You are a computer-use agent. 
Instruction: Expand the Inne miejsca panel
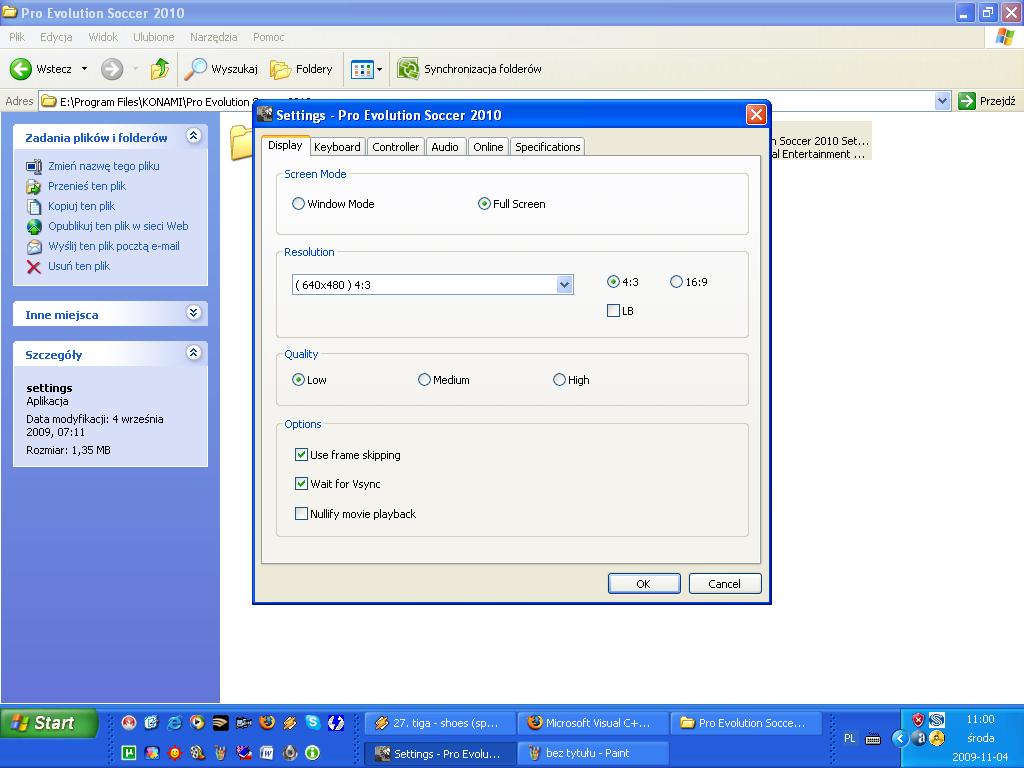(193, 312)
